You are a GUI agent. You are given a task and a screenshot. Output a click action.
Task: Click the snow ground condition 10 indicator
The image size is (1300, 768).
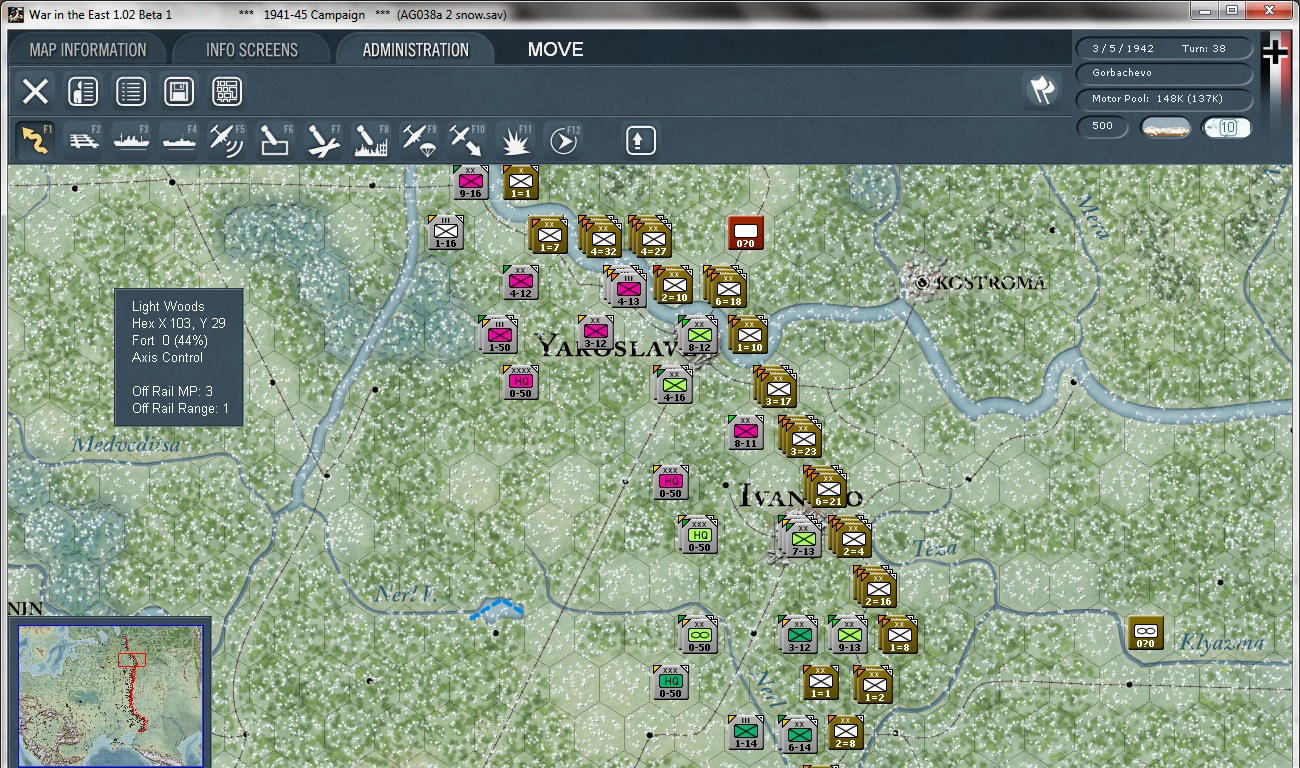(1227, 128)
